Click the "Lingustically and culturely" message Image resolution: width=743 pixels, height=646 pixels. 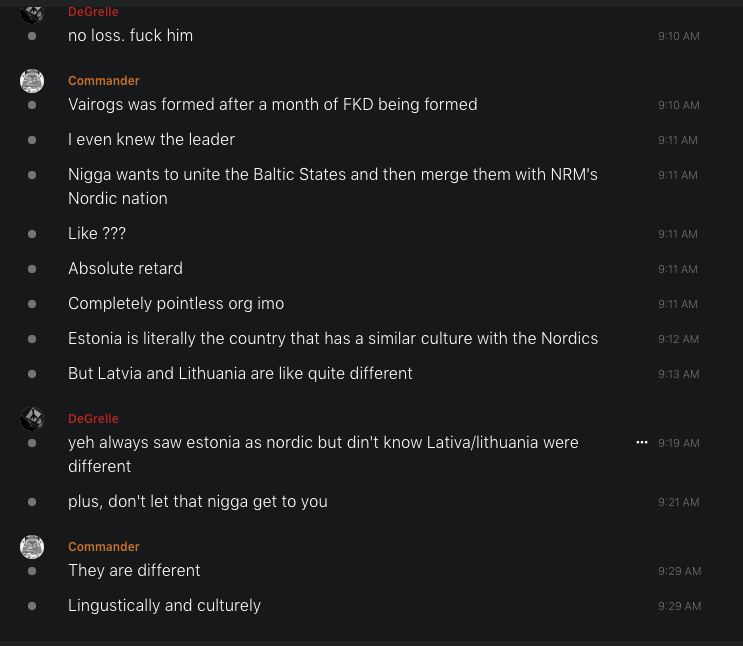[x=164, y=605]
